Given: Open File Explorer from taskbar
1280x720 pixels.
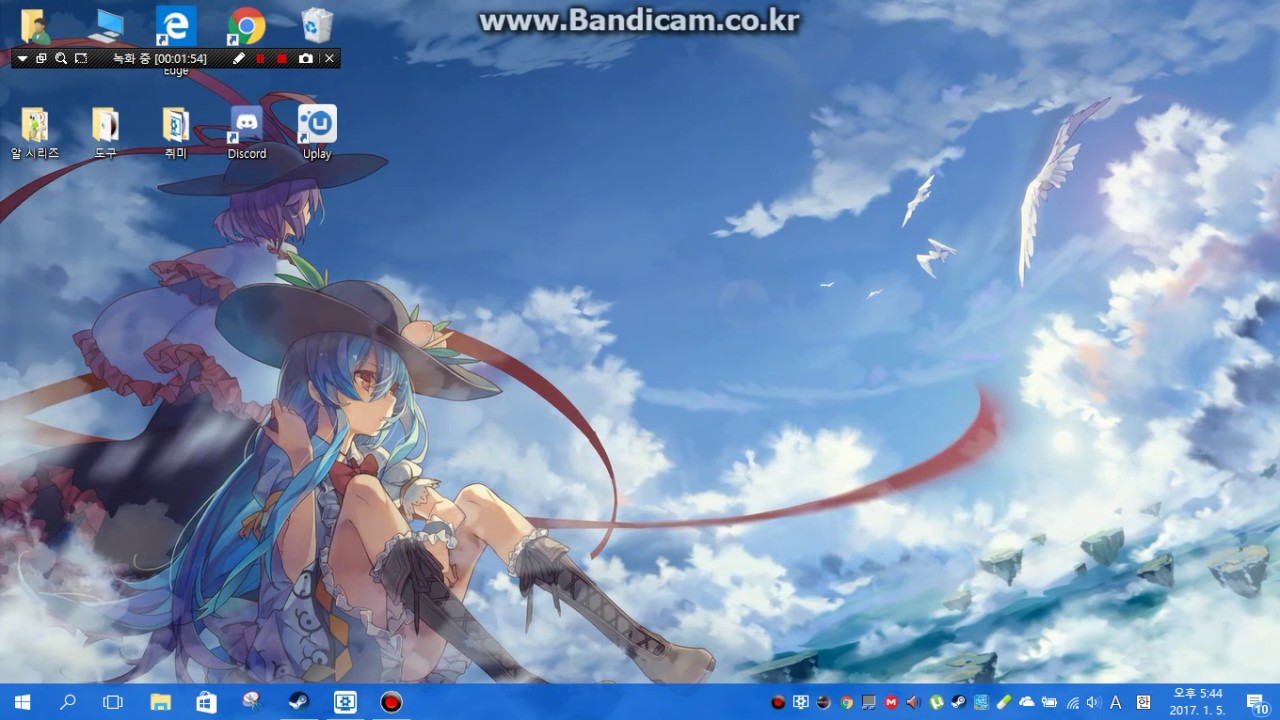Looking at the screenshot, I should point(161,702).
